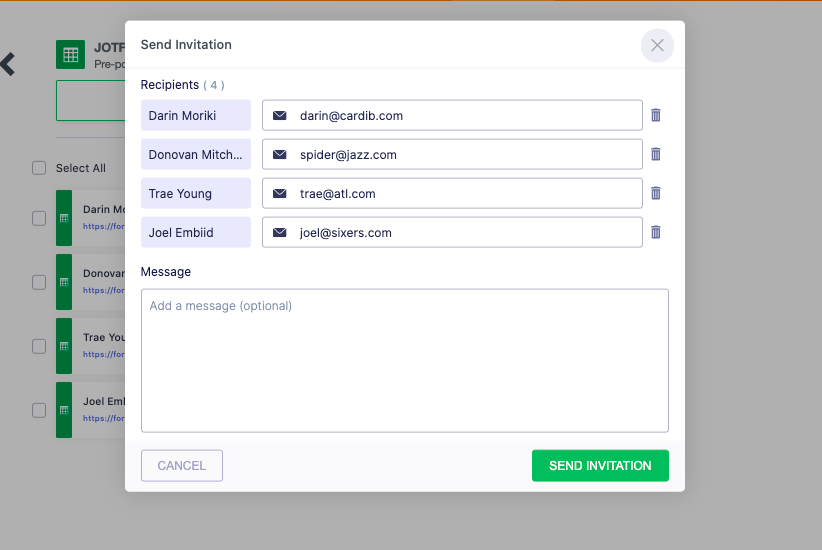822x550 pixels.
Task: Click the green sheet icon beside Darin
Action: pos(64,218)
